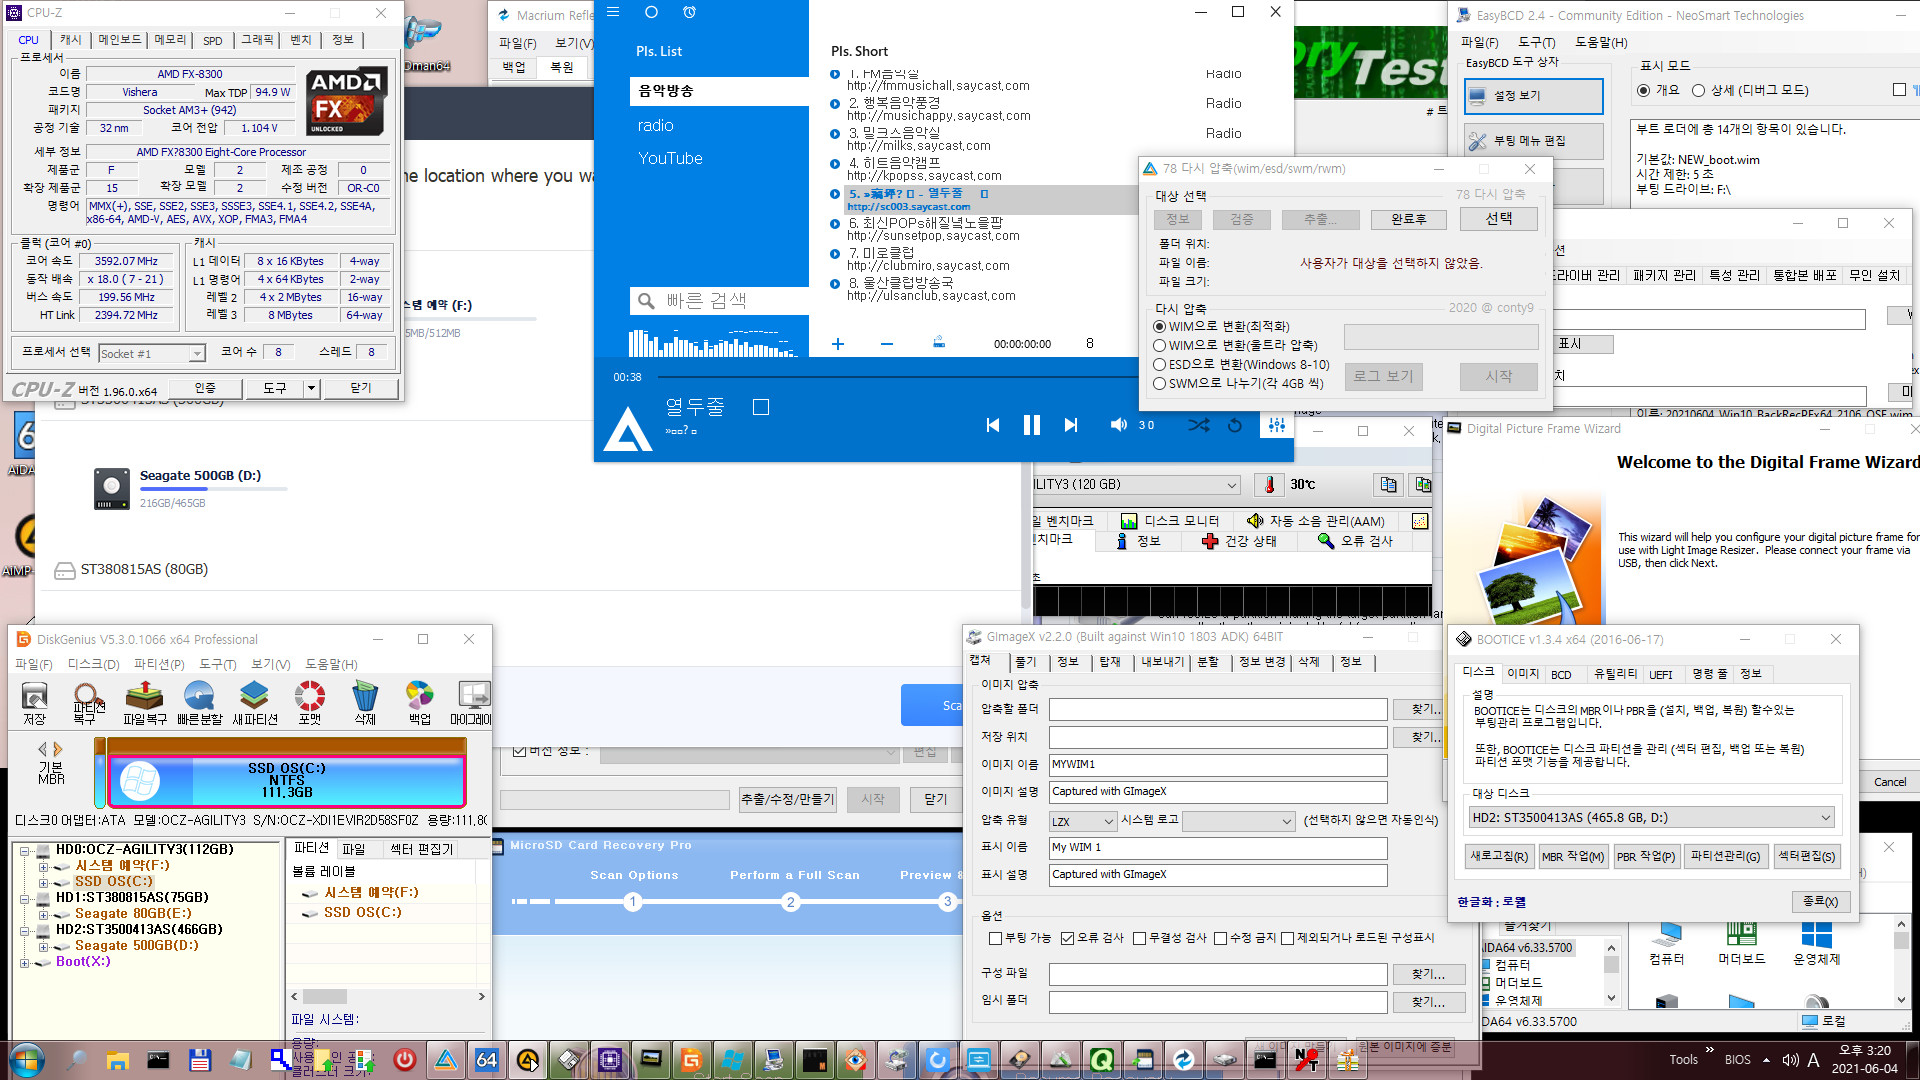Screen dimensions: 1920x1080
Task: Enable GImageX 수정 금지 checkbox
Action: [x=1245, y=938]
